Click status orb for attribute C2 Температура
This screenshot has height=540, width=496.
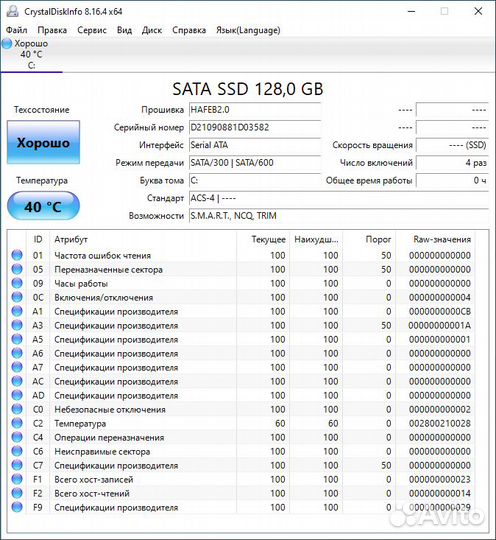pos(17,423)
